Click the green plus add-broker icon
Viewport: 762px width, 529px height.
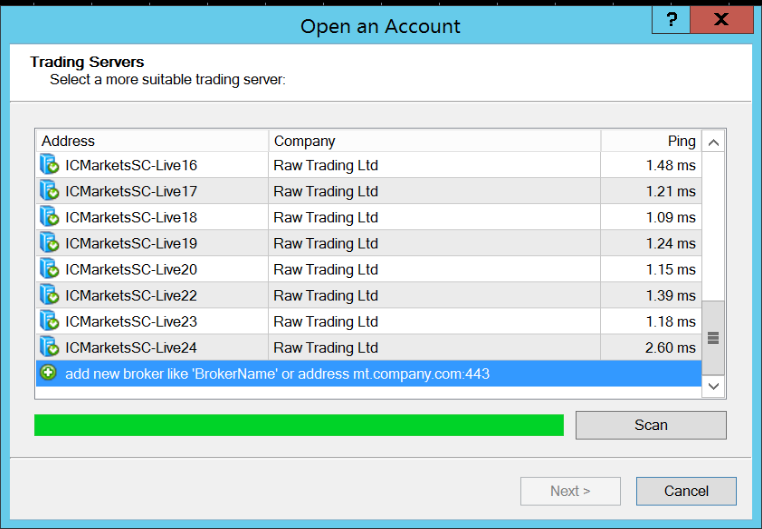(48, 373)
